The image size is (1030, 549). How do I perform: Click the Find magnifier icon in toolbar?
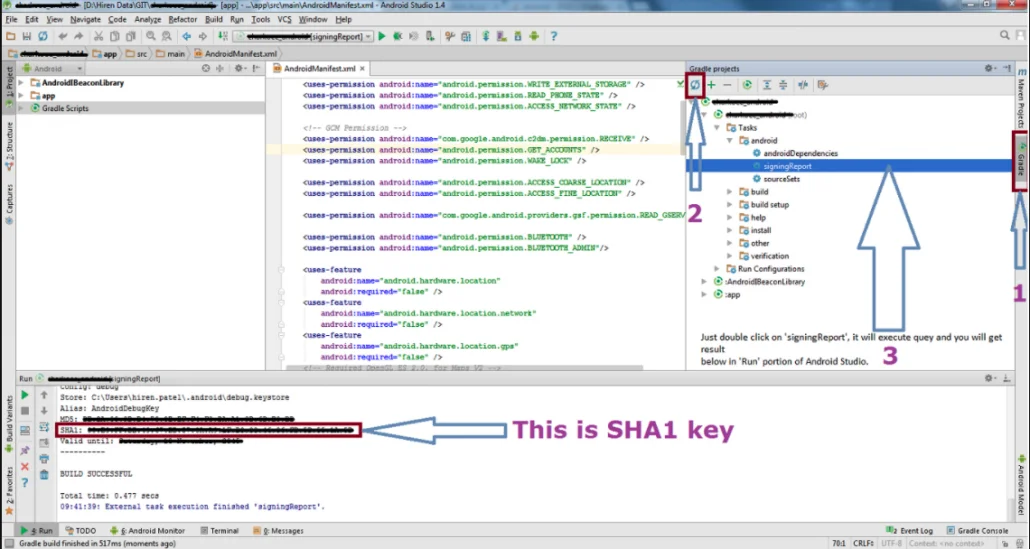[150, 36]
